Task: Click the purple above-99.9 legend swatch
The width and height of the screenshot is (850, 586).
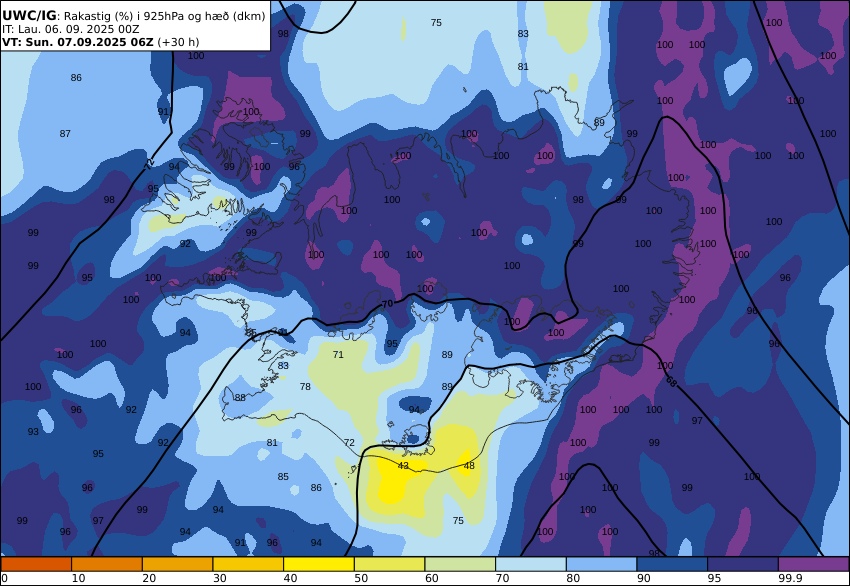Action: coord(814,564)
